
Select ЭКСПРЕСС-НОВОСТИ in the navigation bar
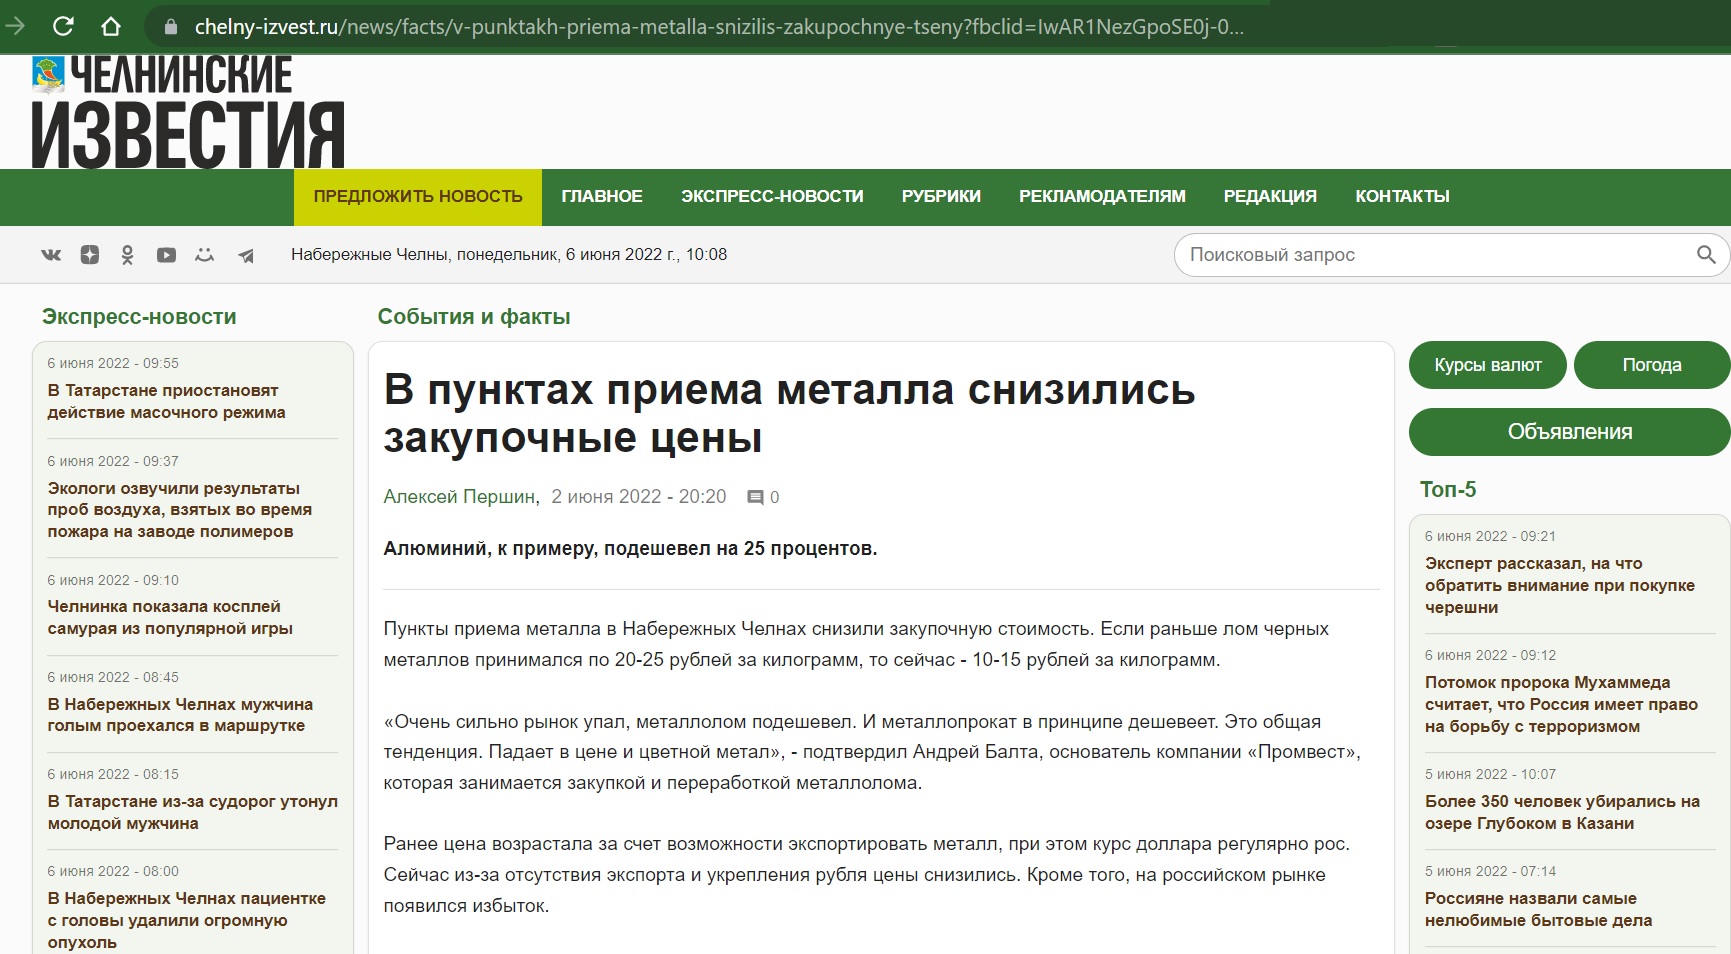pyautogui.click(x=772, y=197)
